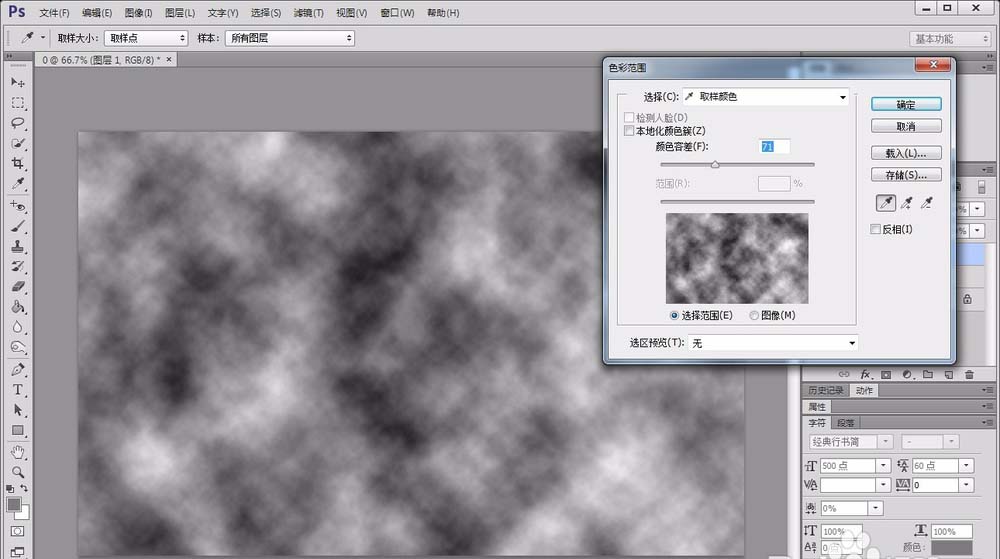This screenshot has height=559, width=1000.
Task: Click the character 颜色 swatch
Action: (951, 548)
